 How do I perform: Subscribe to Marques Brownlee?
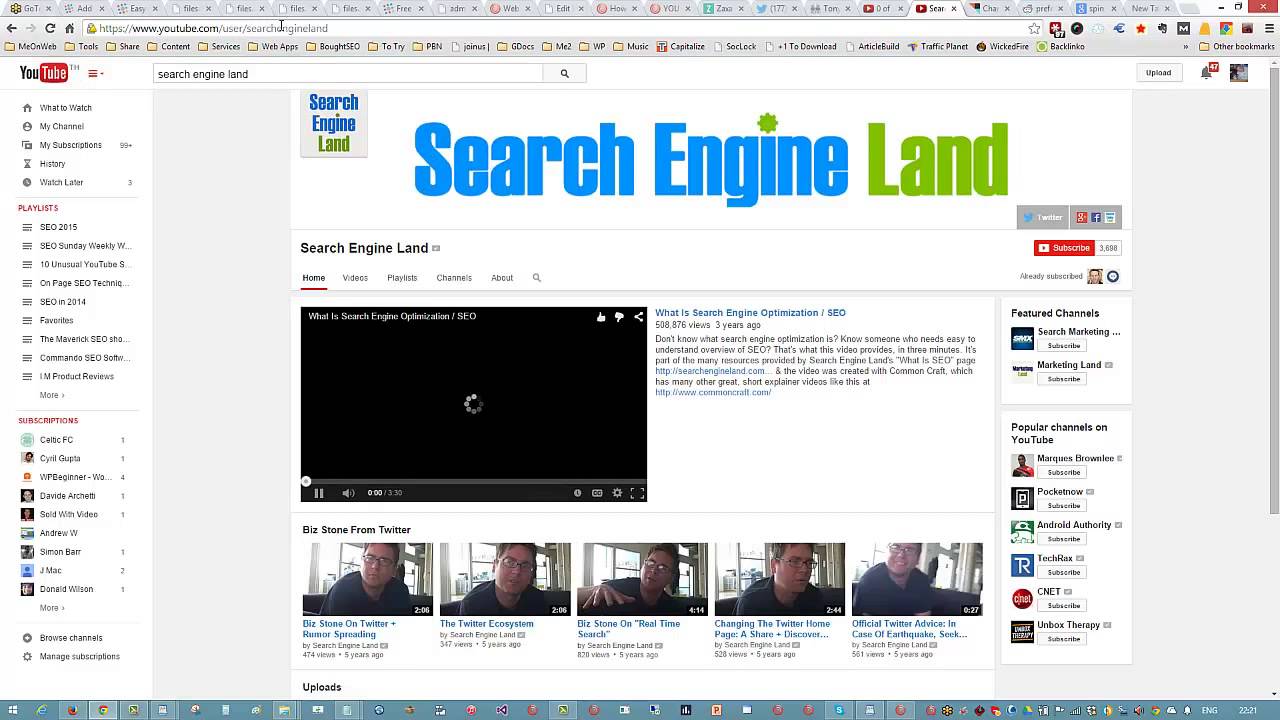pyautogui.click(x=1063, y=472)
